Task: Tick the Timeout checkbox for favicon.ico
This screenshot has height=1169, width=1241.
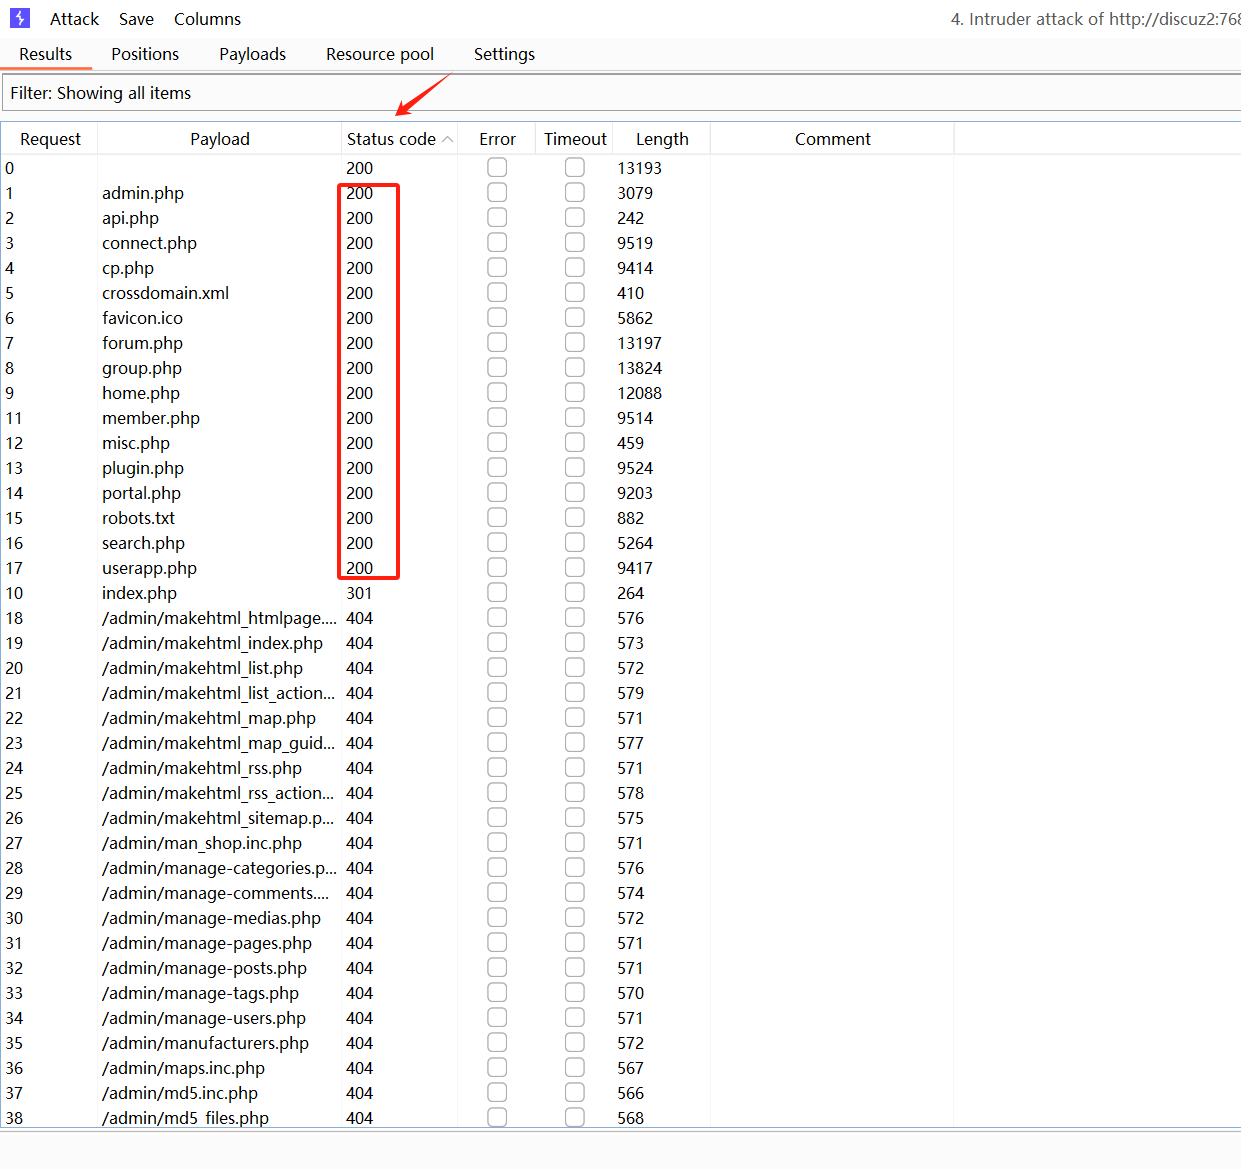Action: [x=575, y=317]
